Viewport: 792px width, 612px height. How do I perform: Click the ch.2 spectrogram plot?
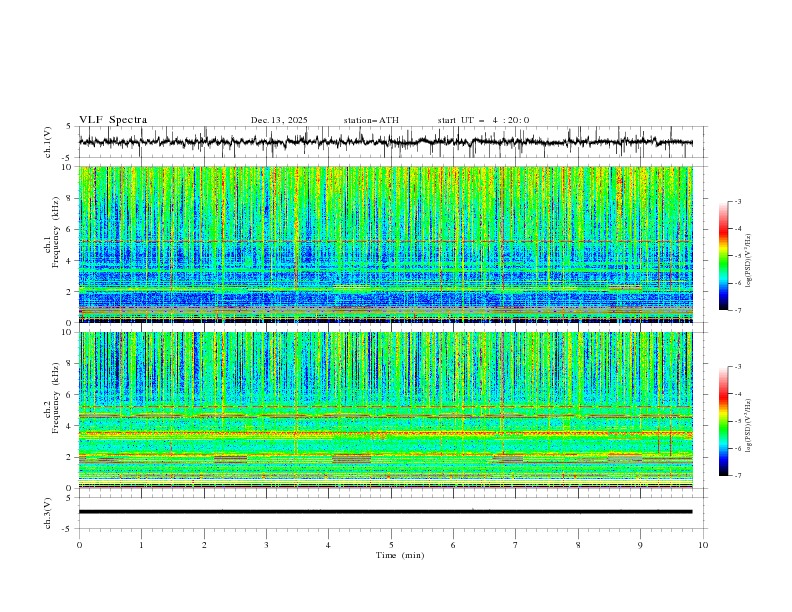pos(386,410)
